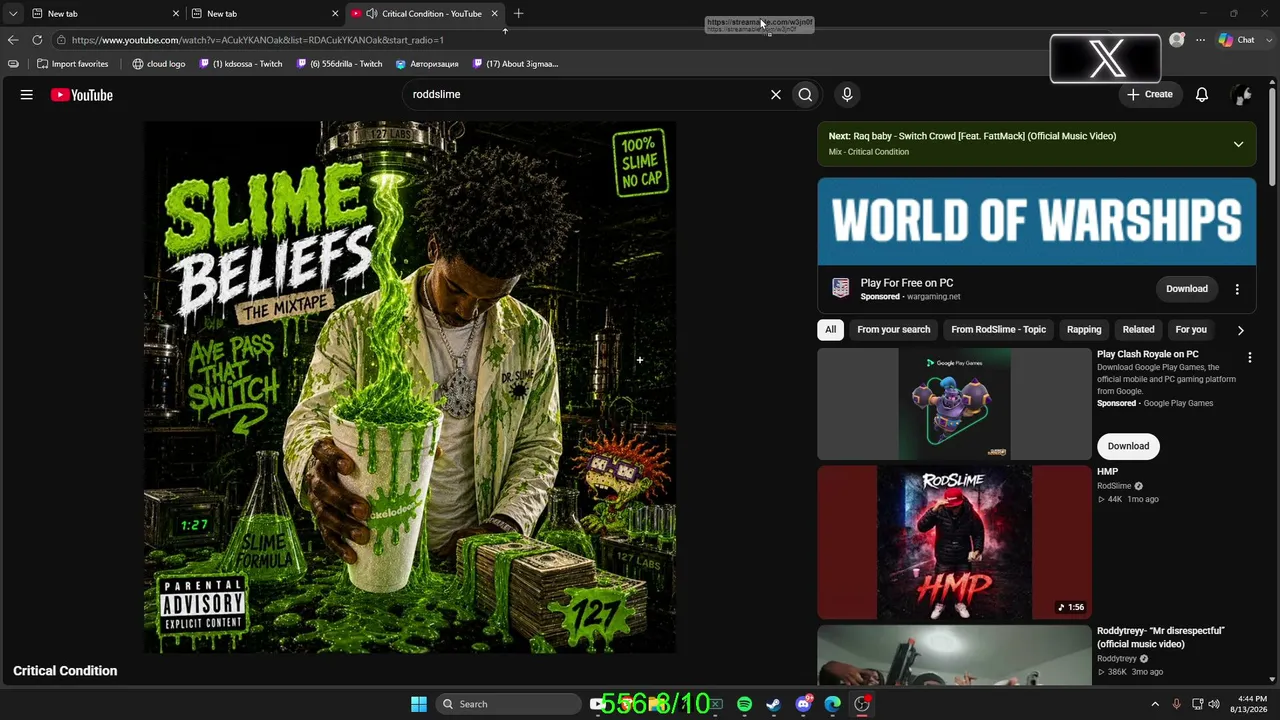Select the Related filter chip
Screen dimensions: 1280x720
click(x=1138, y=329)
